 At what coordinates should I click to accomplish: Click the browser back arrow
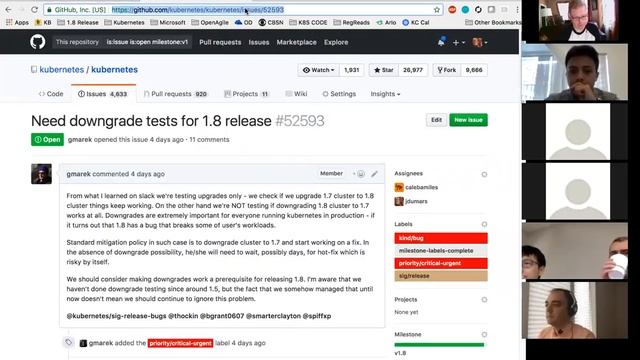click(x=8, y=9)
